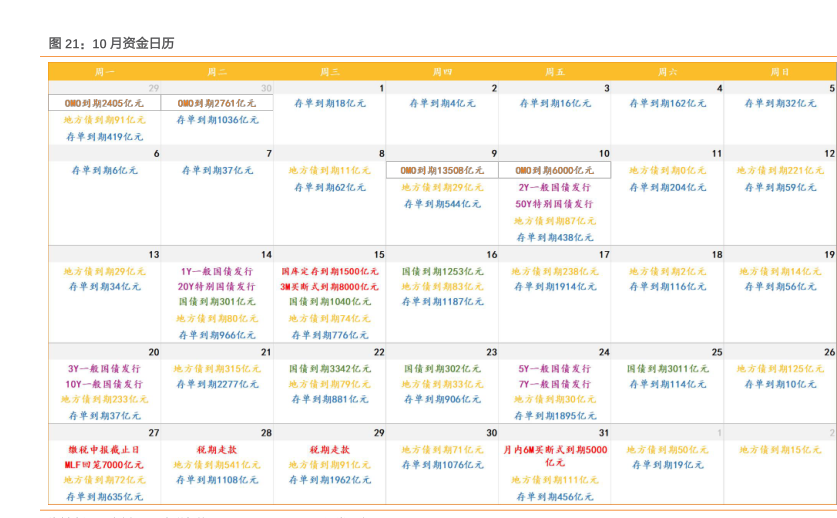The height and width of the screenshot is (518, 837).
Task: Select the 存单到期1962亿元 entry
Action: coord(330,480)
